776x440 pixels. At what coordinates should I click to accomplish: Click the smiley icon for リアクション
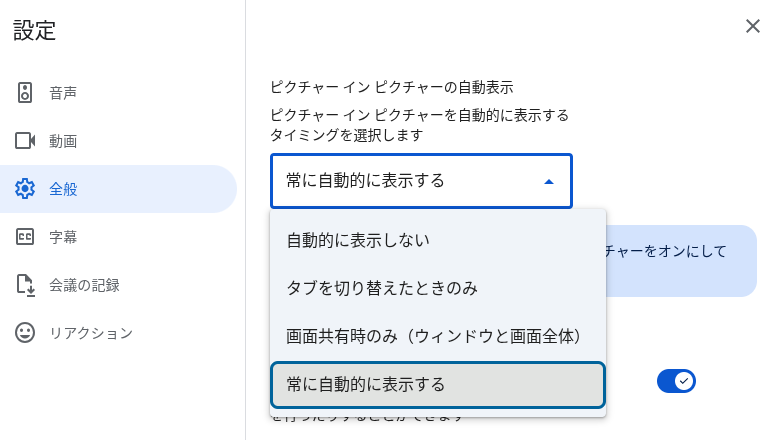(x=26, y=333)
